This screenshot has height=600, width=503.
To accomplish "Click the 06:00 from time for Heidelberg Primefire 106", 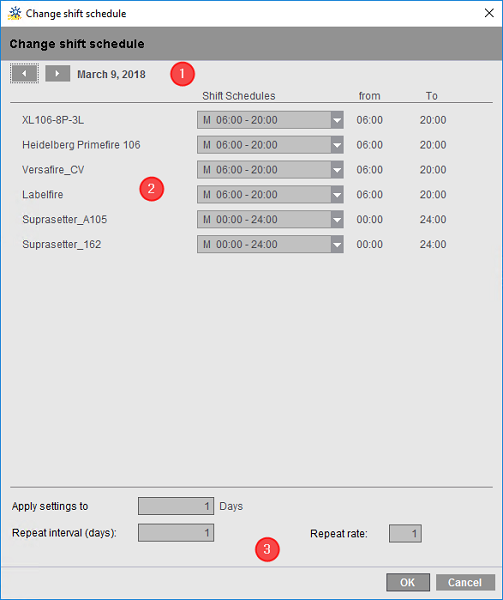I will pos(370,145).
